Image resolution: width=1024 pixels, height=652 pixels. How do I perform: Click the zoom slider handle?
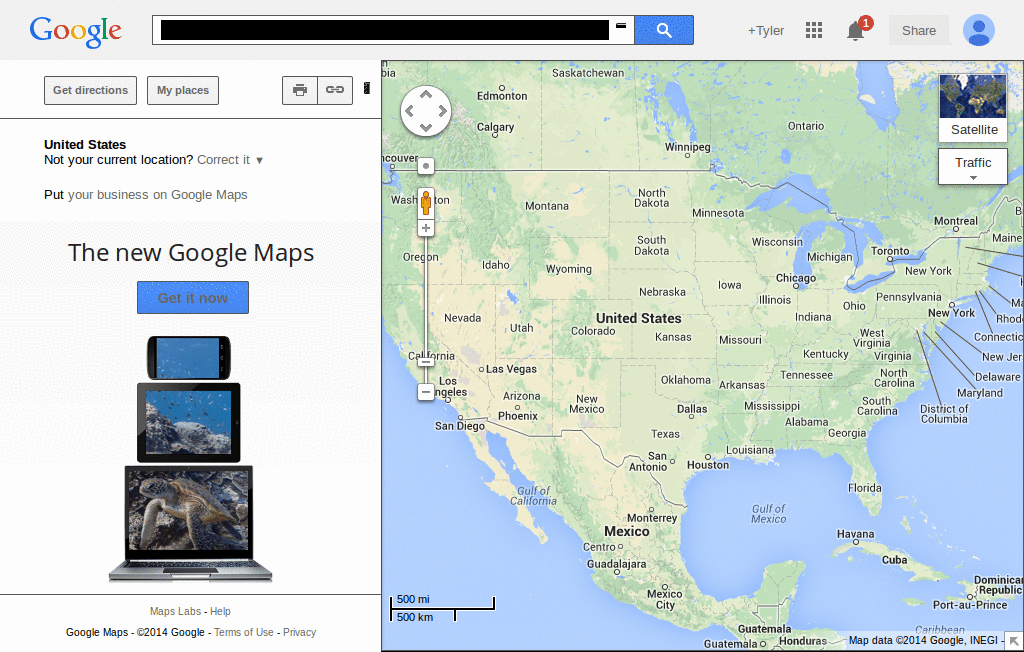pos(426,362)
